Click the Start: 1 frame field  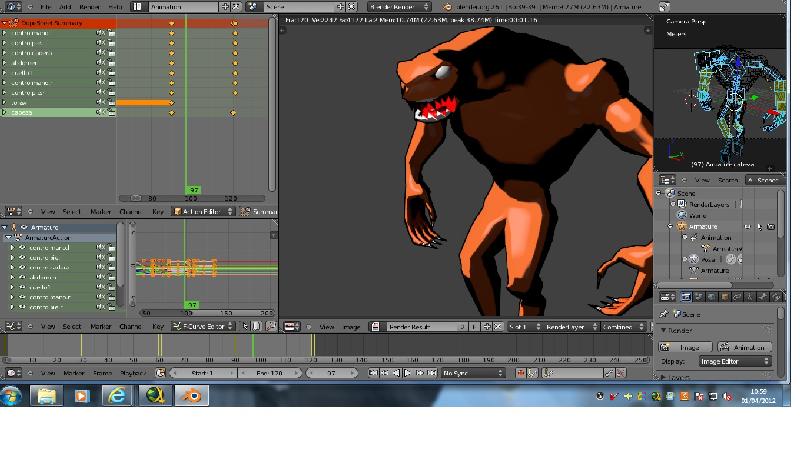pyautogui.click(x=202, y=373)
